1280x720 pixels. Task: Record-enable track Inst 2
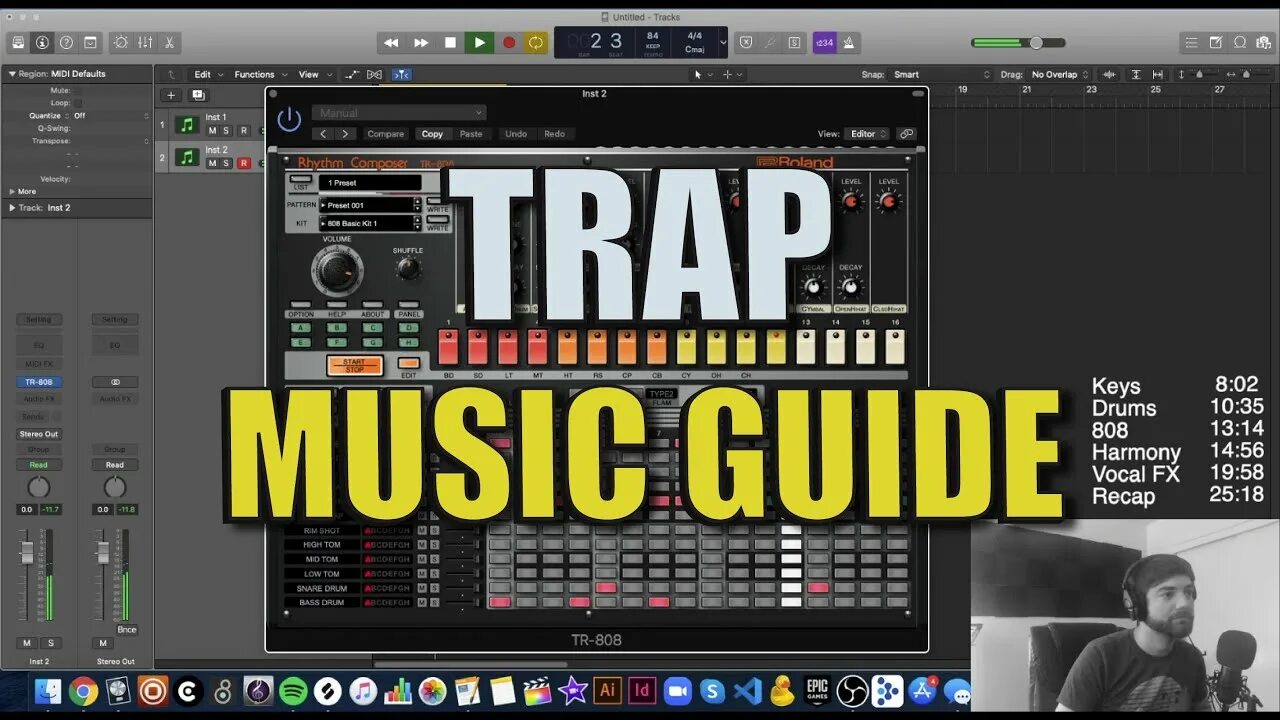click(x=243, y=163)
